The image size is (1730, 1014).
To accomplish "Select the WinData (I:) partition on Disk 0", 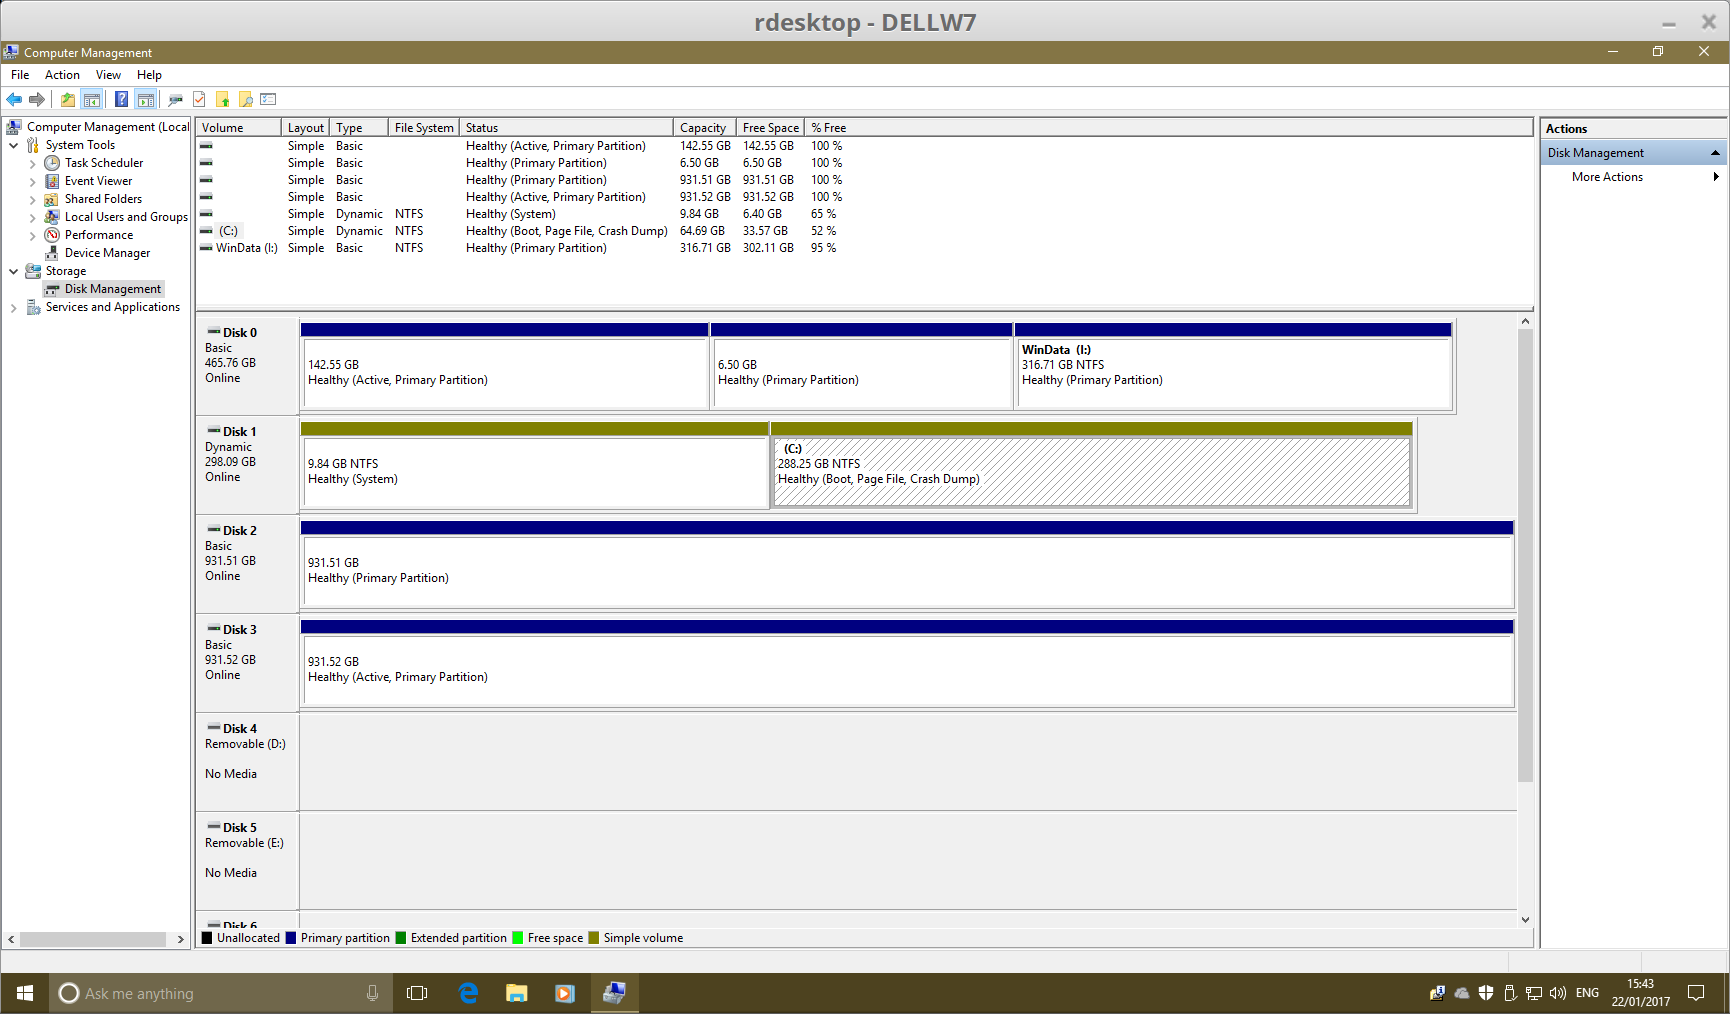I will (x=1232, y=373).
